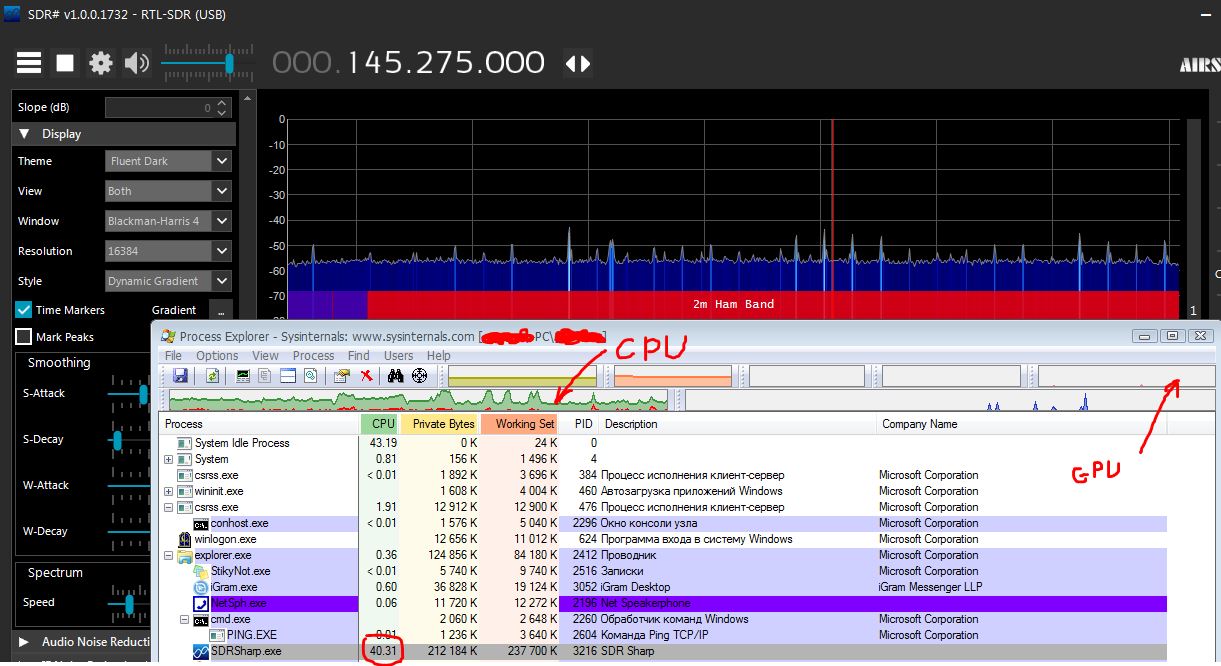Open the Users menu
1221x666 pixels.
(399, 355)
